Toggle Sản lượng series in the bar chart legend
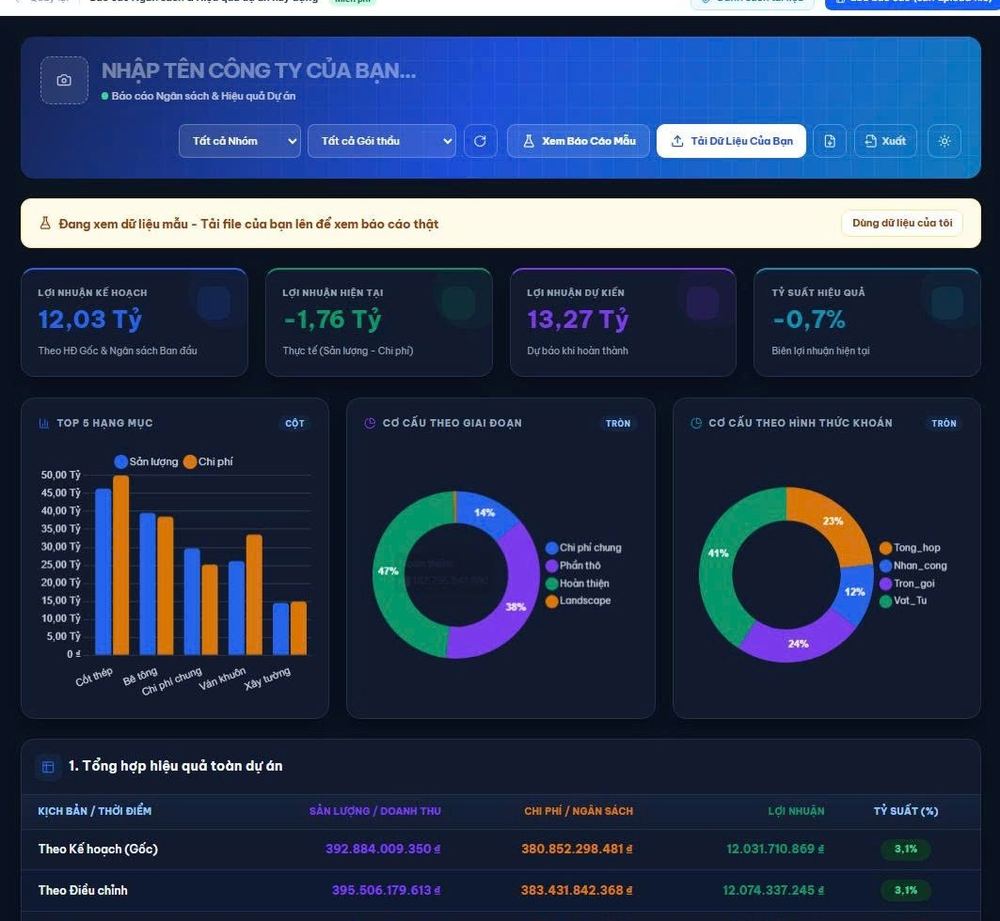 tap(147, 462)
